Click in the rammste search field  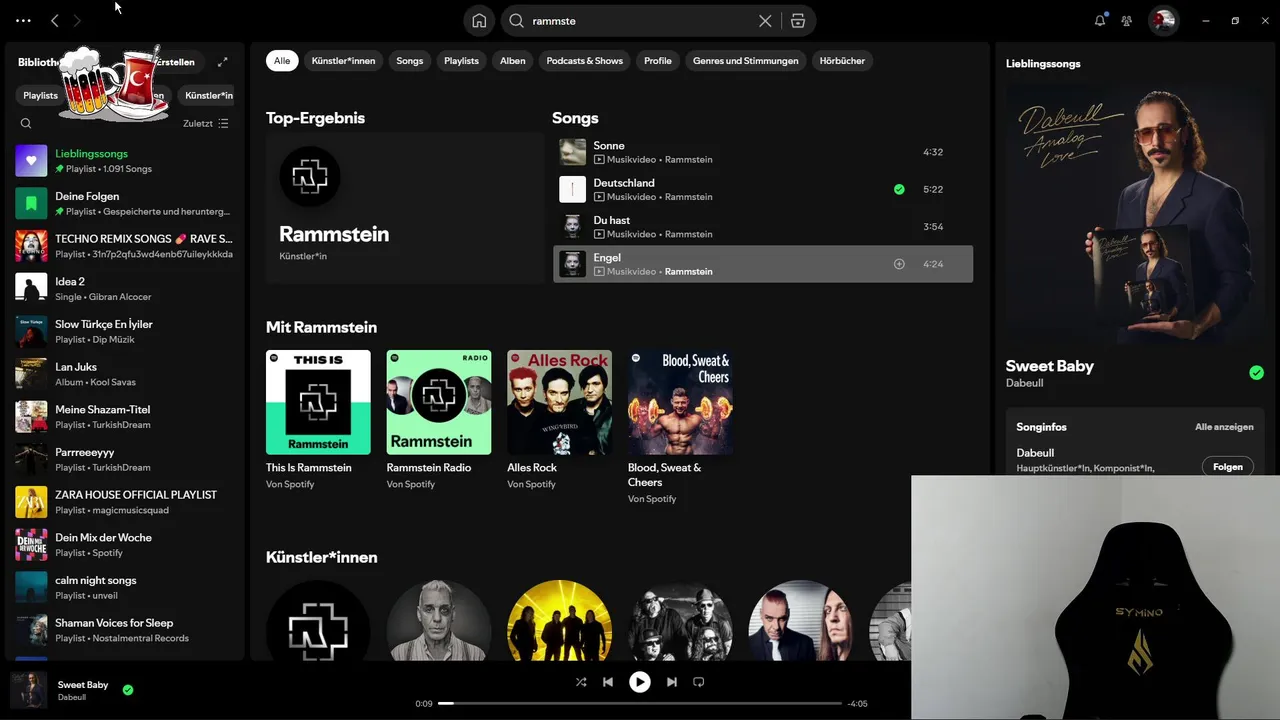coord(640,20)
